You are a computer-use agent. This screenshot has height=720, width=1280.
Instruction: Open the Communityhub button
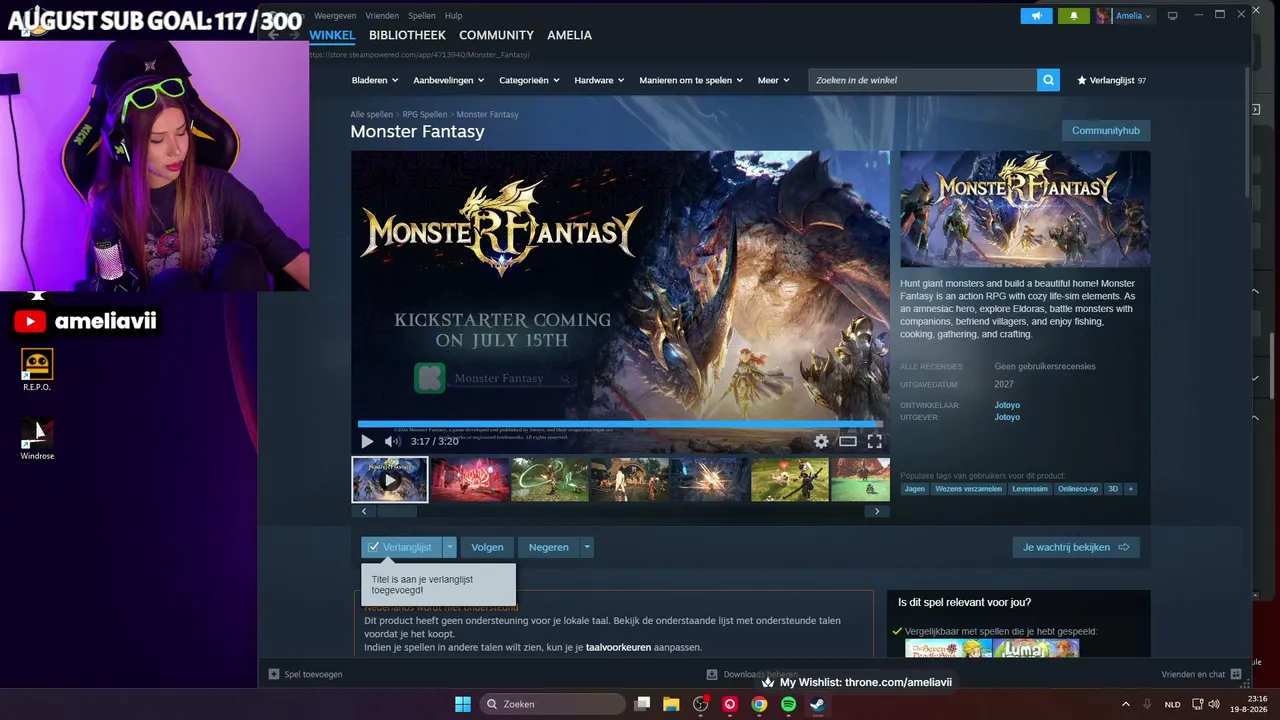click(1106, 131)
